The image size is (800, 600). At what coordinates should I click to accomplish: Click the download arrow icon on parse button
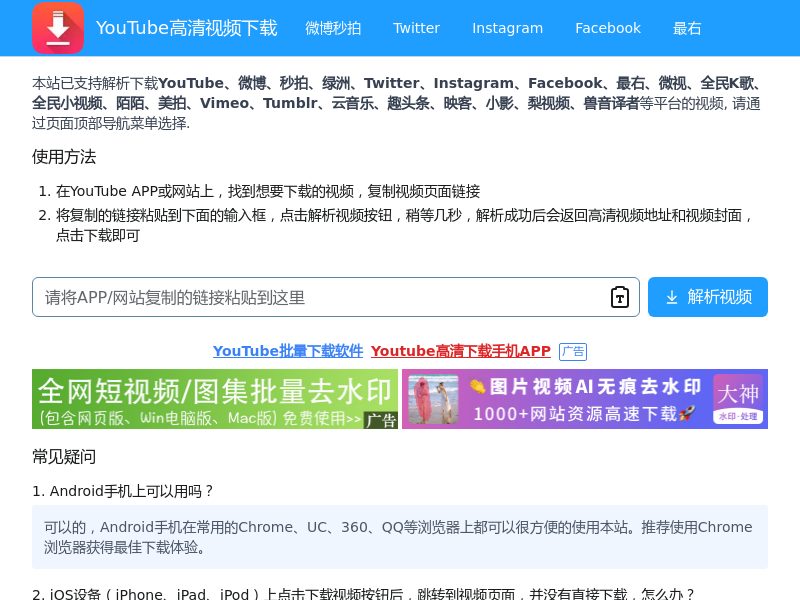672,297
